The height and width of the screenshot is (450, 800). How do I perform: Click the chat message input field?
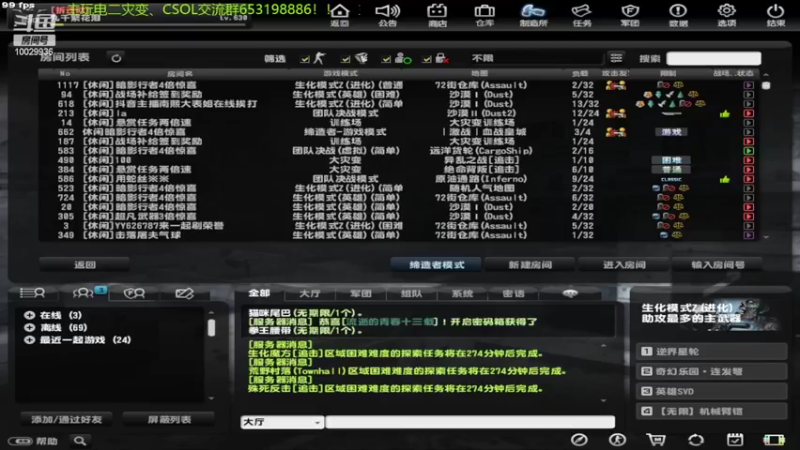point(470,422)
